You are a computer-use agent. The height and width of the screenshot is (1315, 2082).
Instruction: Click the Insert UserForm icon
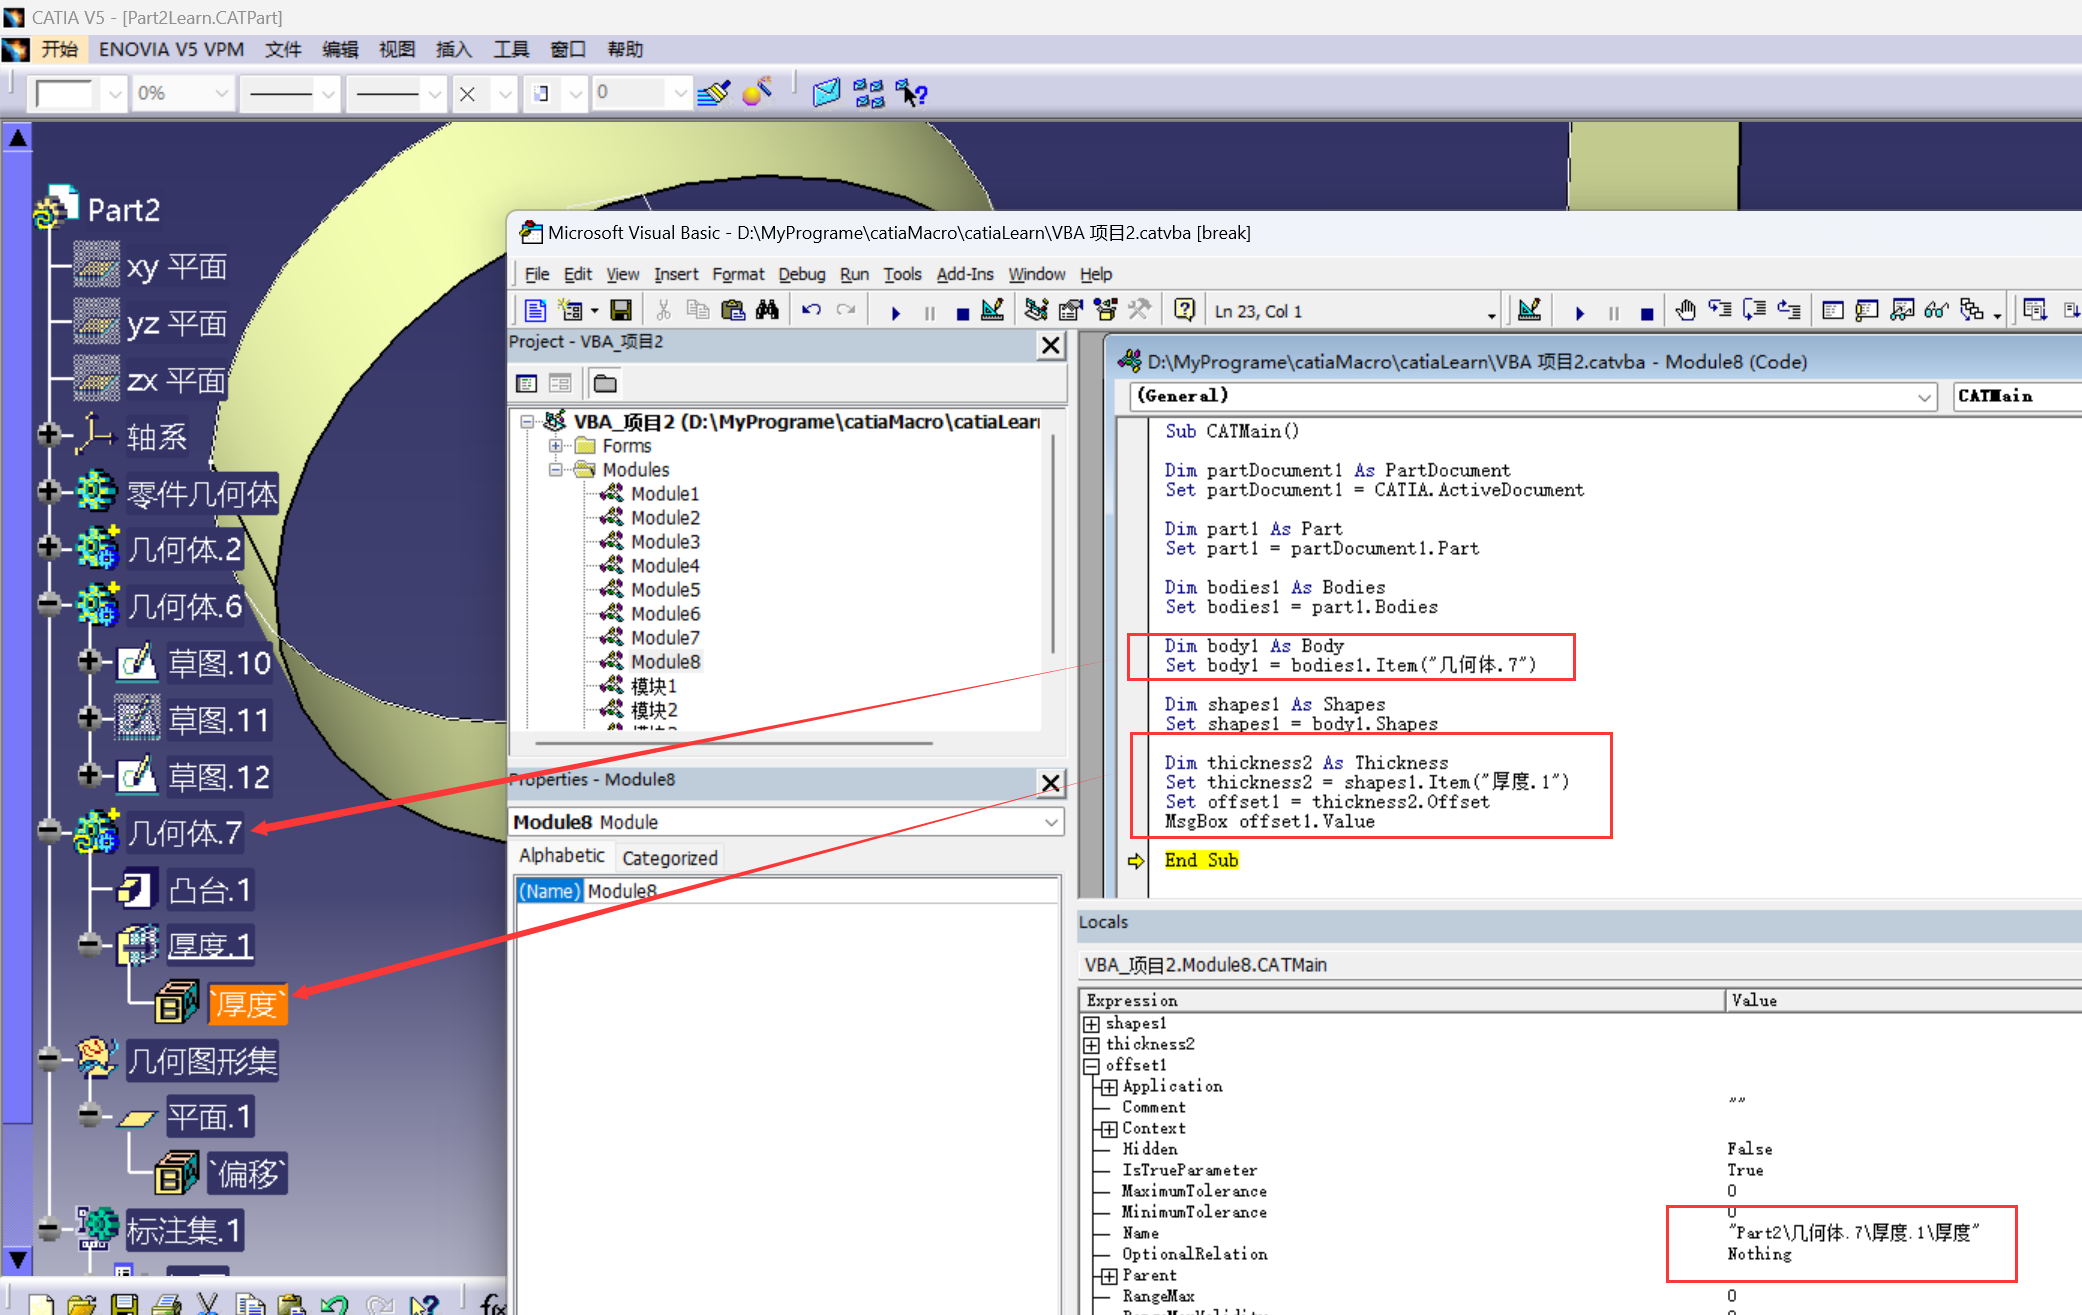coord(570,311)
